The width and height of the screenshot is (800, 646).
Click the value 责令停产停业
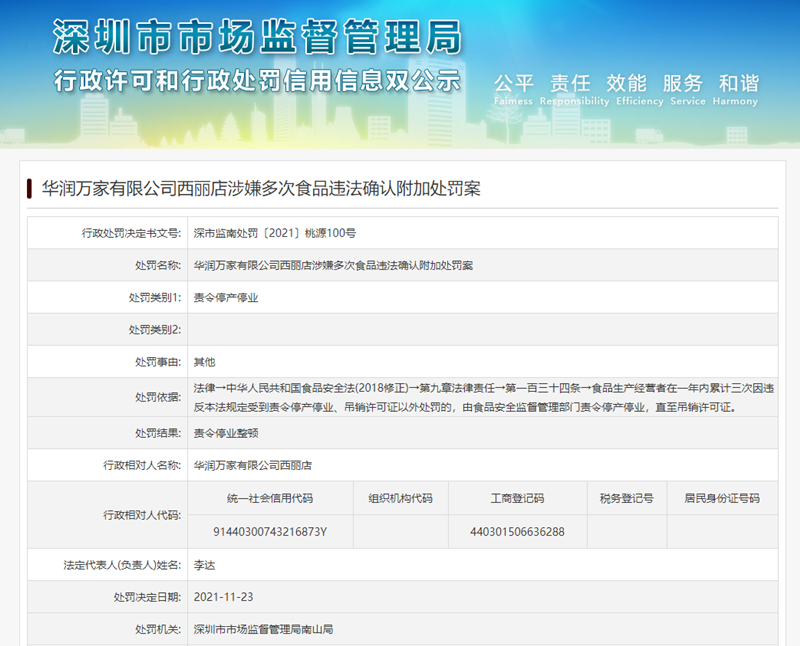226,297
